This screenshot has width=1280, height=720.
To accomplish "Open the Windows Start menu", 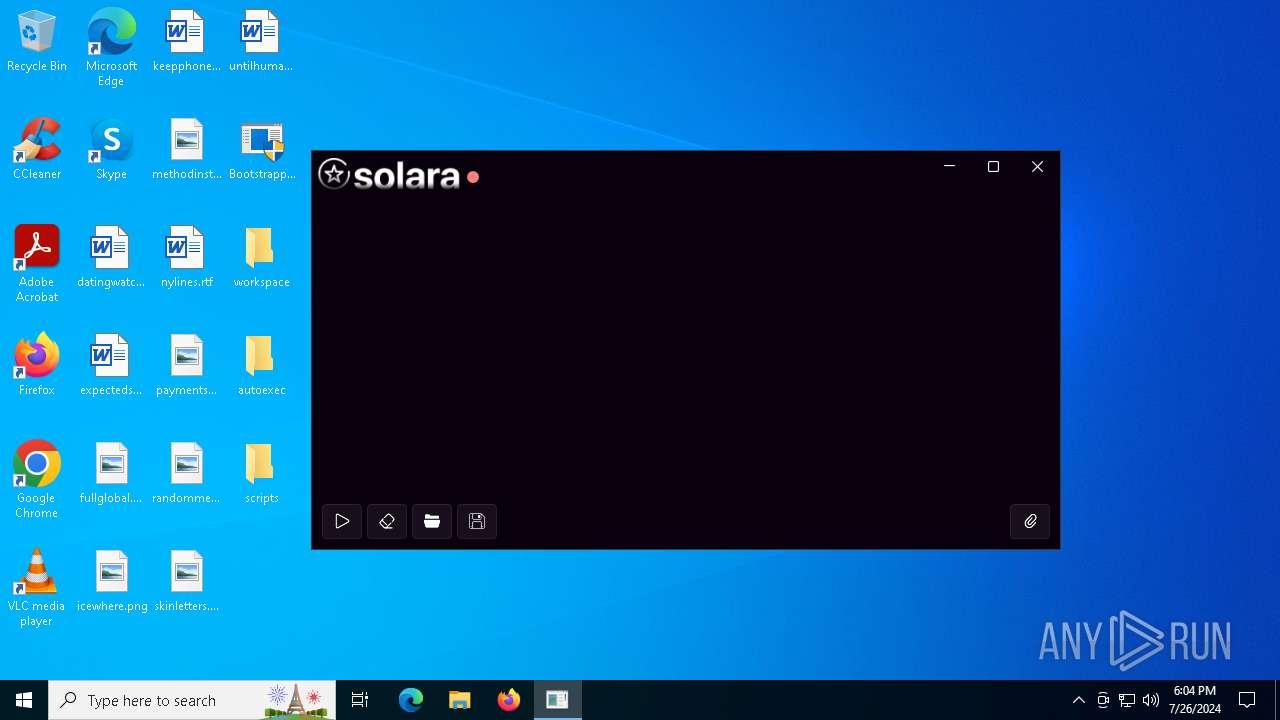I will [24, 700].
